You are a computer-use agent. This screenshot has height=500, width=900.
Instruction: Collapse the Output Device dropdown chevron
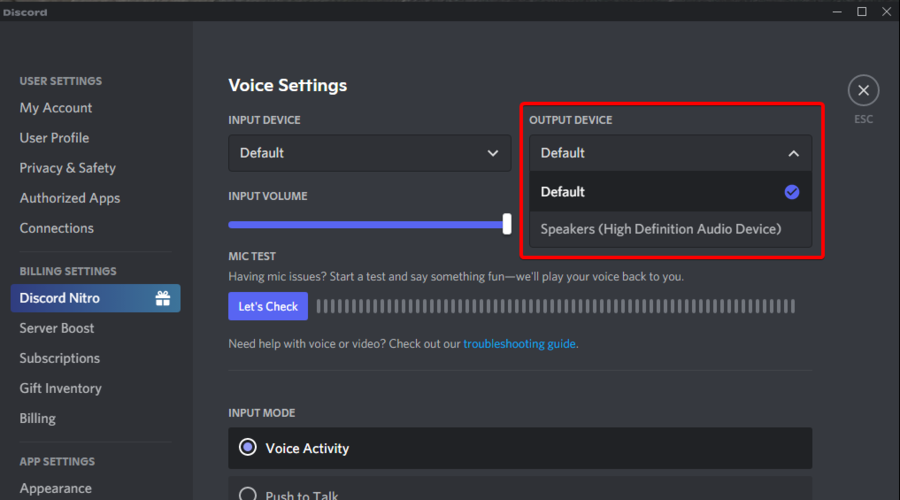coord(793,153)
